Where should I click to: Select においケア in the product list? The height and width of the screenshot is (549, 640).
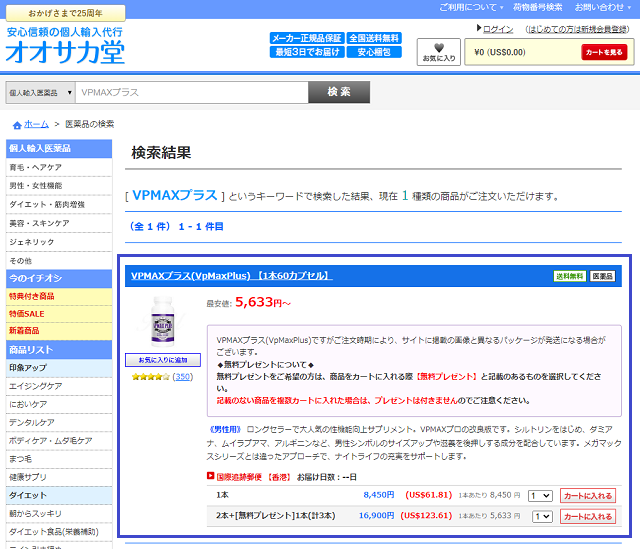coord(59,405)
